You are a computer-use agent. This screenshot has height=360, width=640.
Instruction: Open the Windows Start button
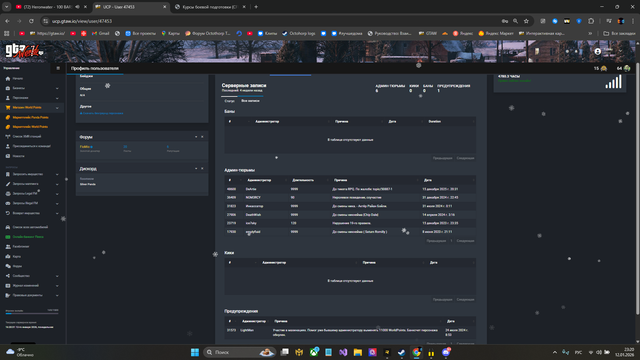195,352
